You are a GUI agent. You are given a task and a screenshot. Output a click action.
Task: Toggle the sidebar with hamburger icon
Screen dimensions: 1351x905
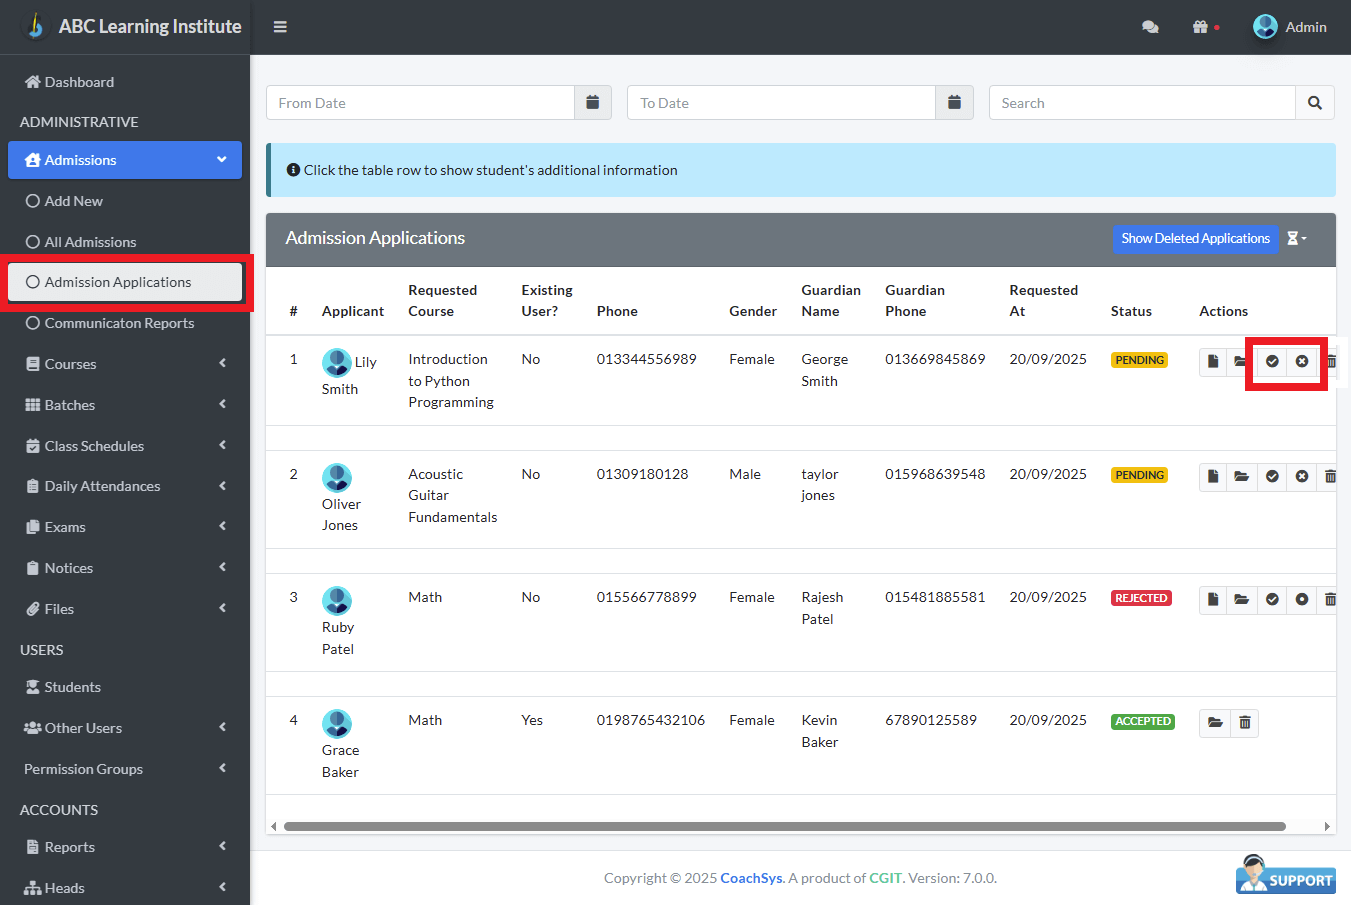click(280, 27)
